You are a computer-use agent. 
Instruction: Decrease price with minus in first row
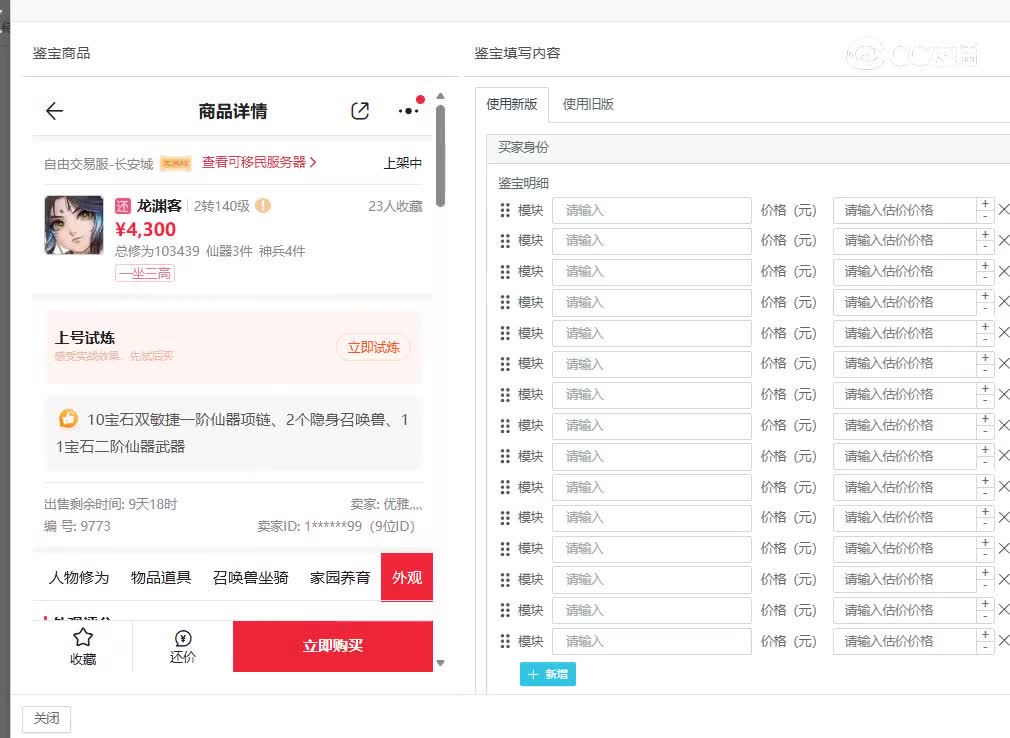[x=985, y=216]
